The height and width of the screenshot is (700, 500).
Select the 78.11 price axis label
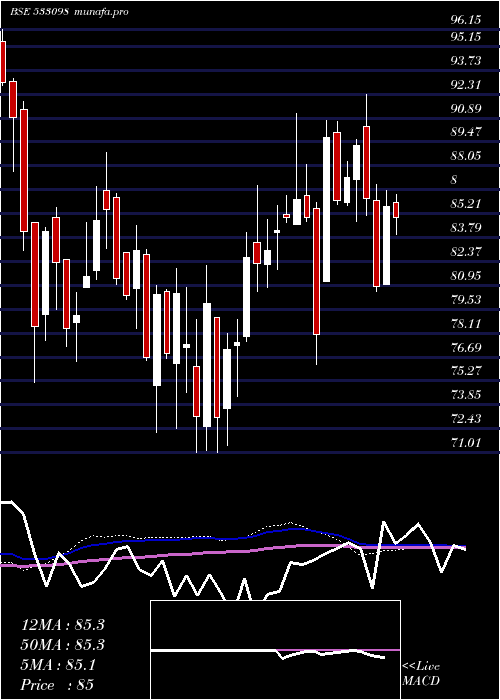coord(466,323)
